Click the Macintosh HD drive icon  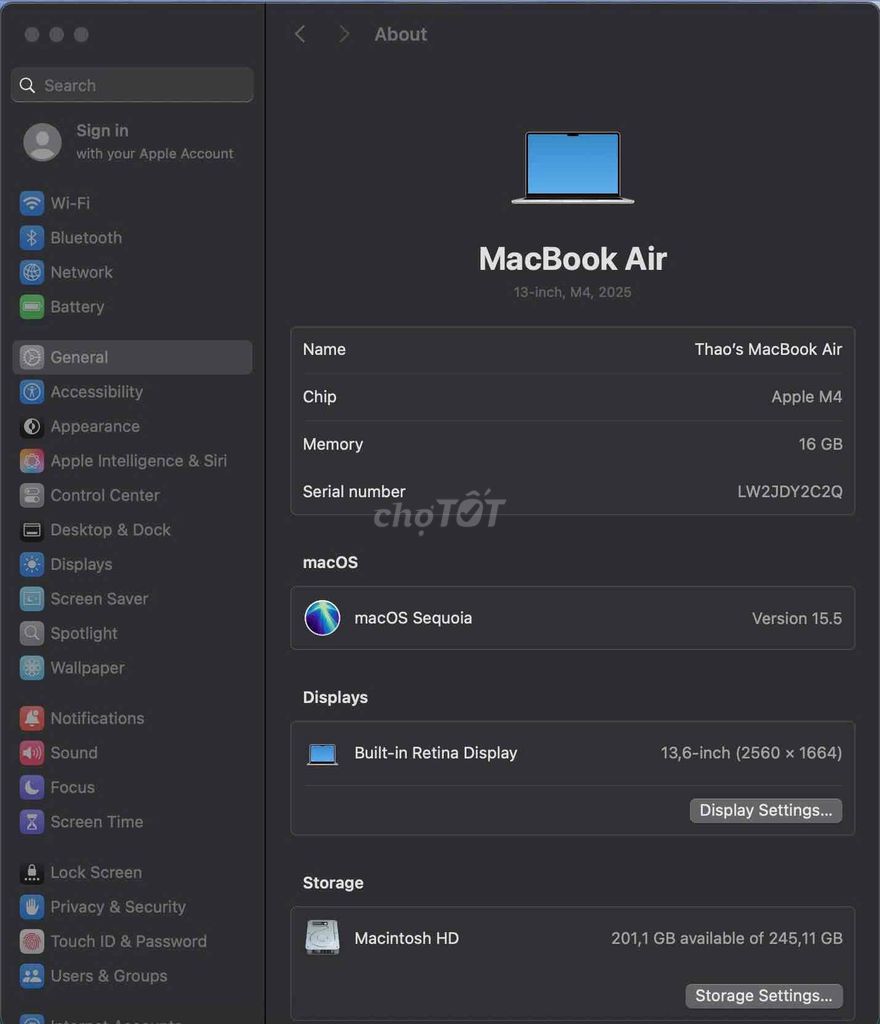pyautogui.click(x=322, y=938)
